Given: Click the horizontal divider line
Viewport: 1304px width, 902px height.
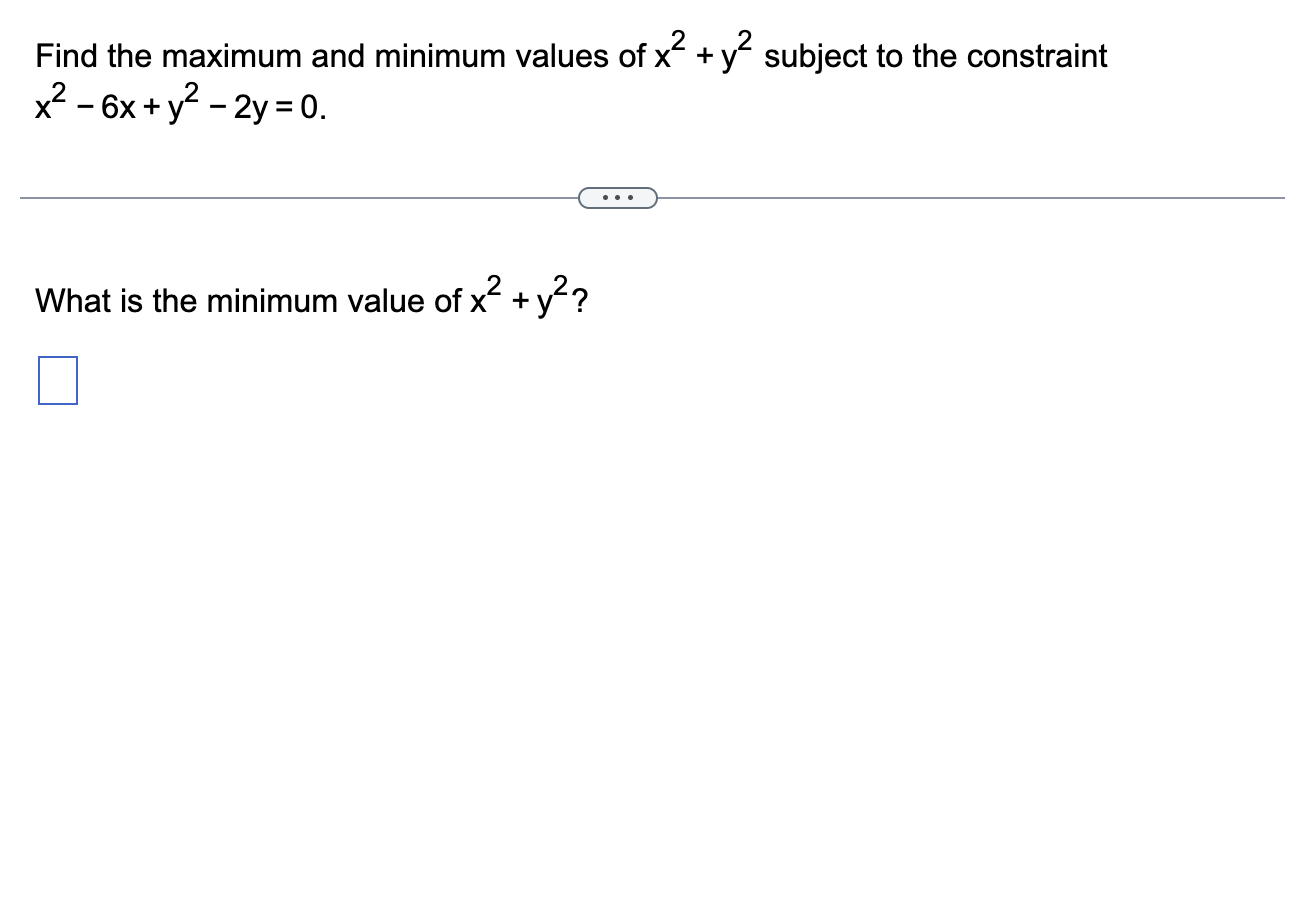Looking at the screenshot, I should tap(300, 198).
